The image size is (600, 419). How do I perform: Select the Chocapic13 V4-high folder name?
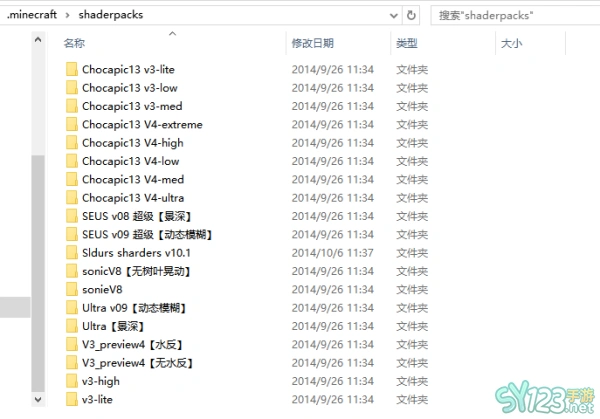tap(132, 143)
